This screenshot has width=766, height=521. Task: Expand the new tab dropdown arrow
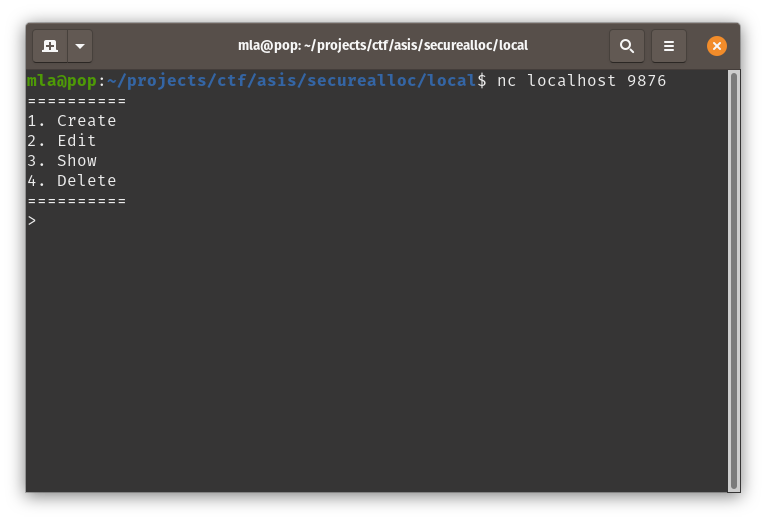(80, 46)
